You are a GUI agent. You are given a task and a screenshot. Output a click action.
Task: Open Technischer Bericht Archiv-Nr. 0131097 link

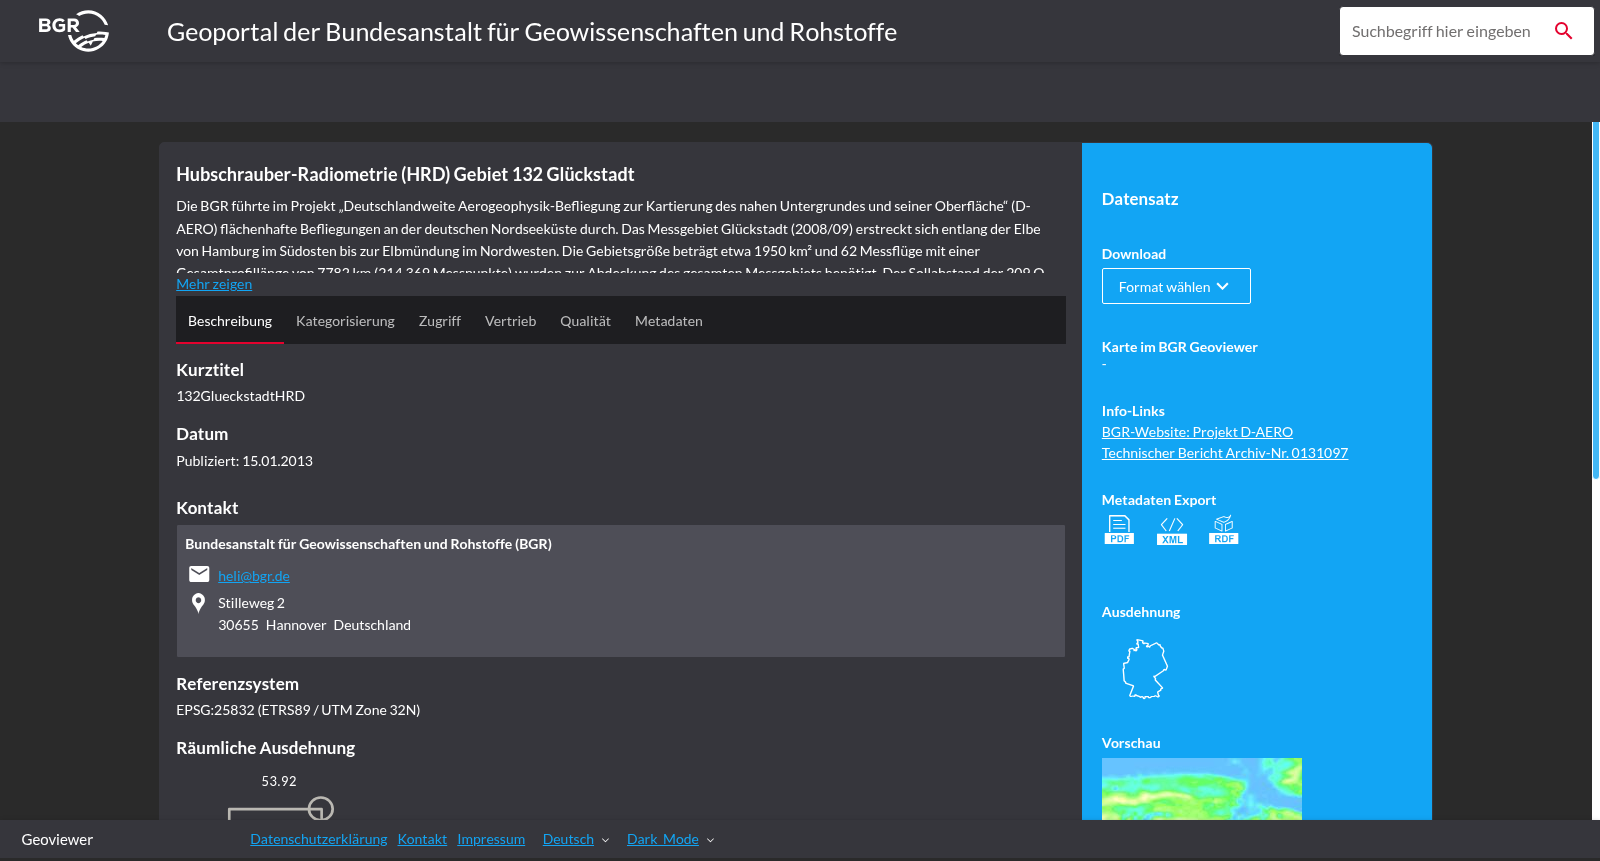[1225, 453]
